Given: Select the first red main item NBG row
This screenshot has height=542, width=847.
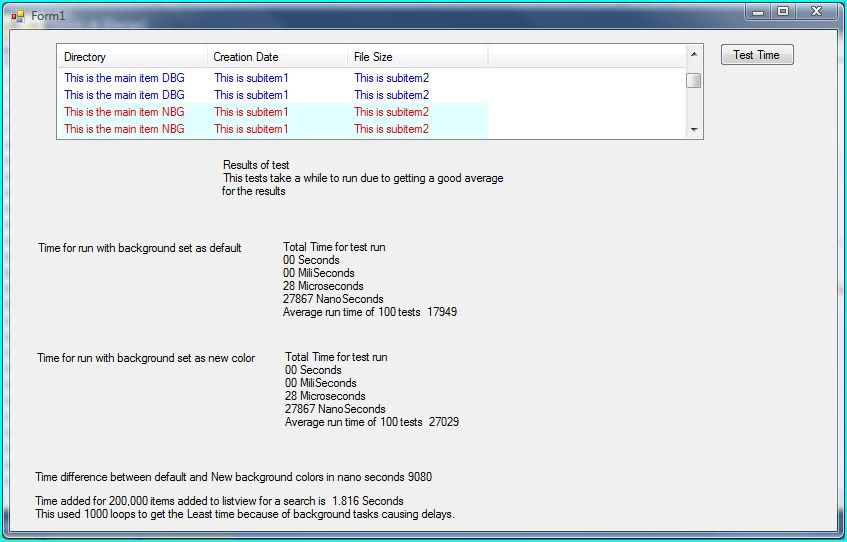Looking at the screenshot, I should coord(124,112).
